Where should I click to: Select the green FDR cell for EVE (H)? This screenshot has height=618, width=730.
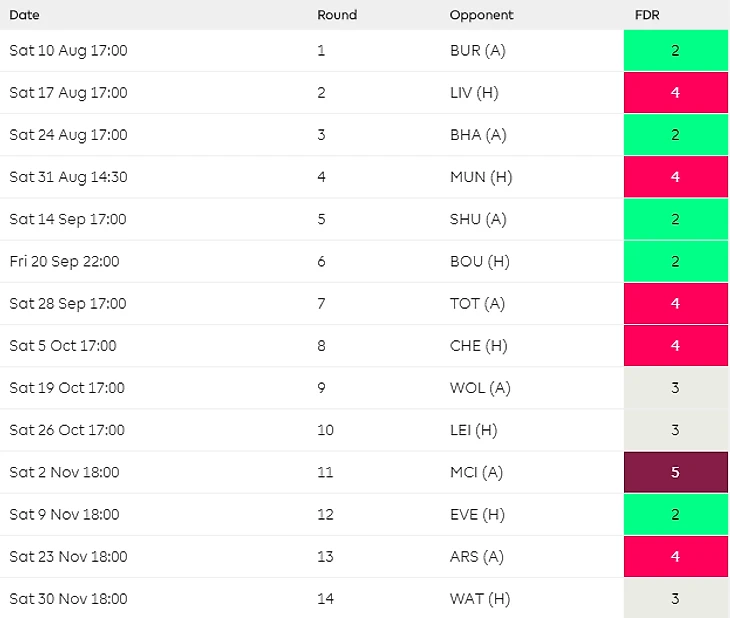click(675, 514)
